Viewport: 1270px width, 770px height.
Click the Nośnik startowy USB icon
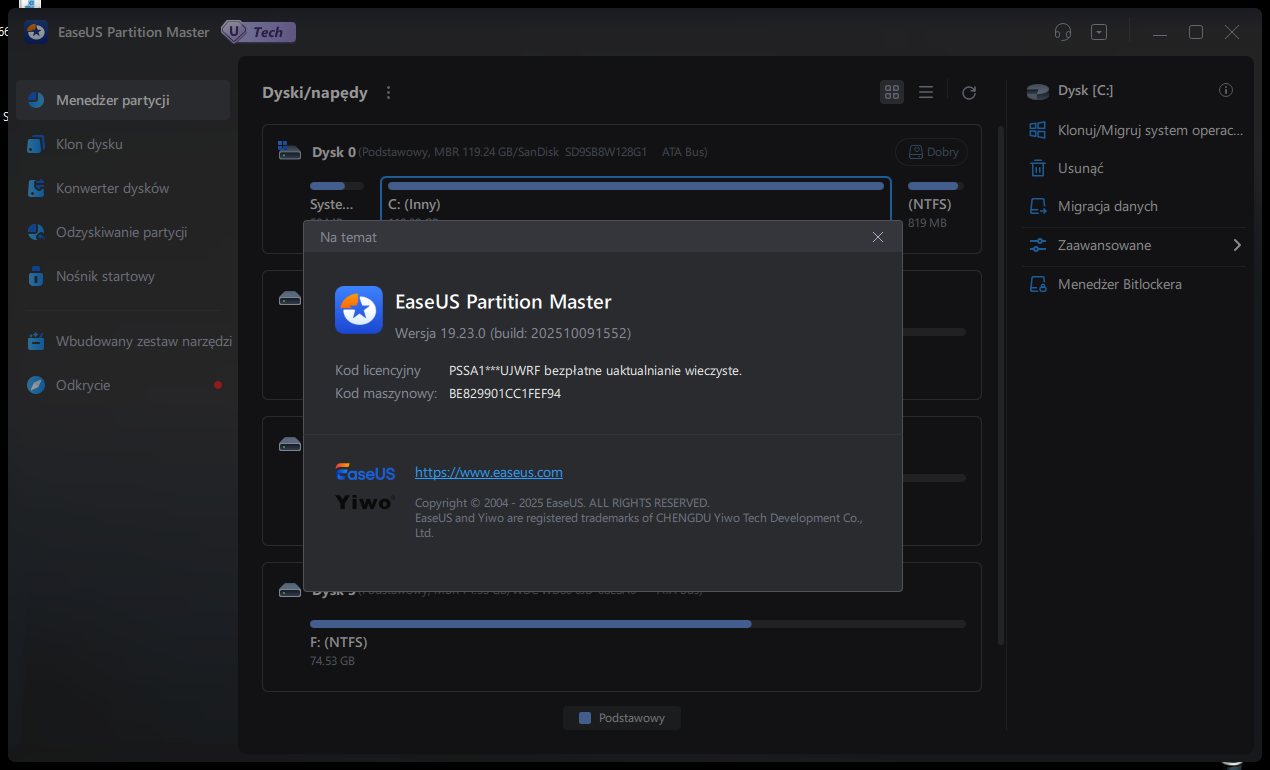point(36,276)
